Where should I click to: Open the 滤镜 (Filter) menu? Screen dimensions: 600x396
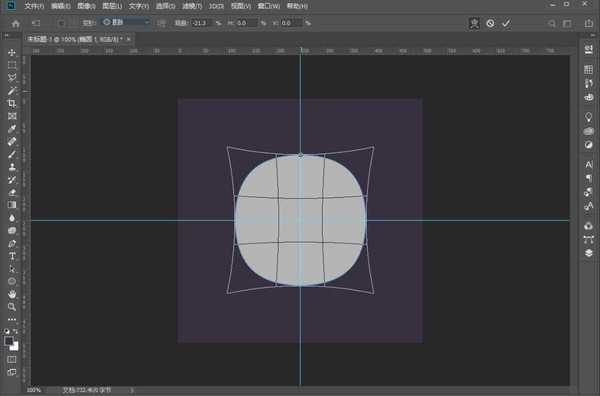coord(192,6)
